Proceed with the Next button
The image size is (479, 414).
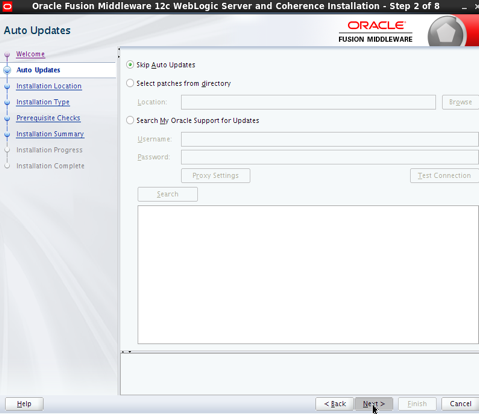[374, 404]
